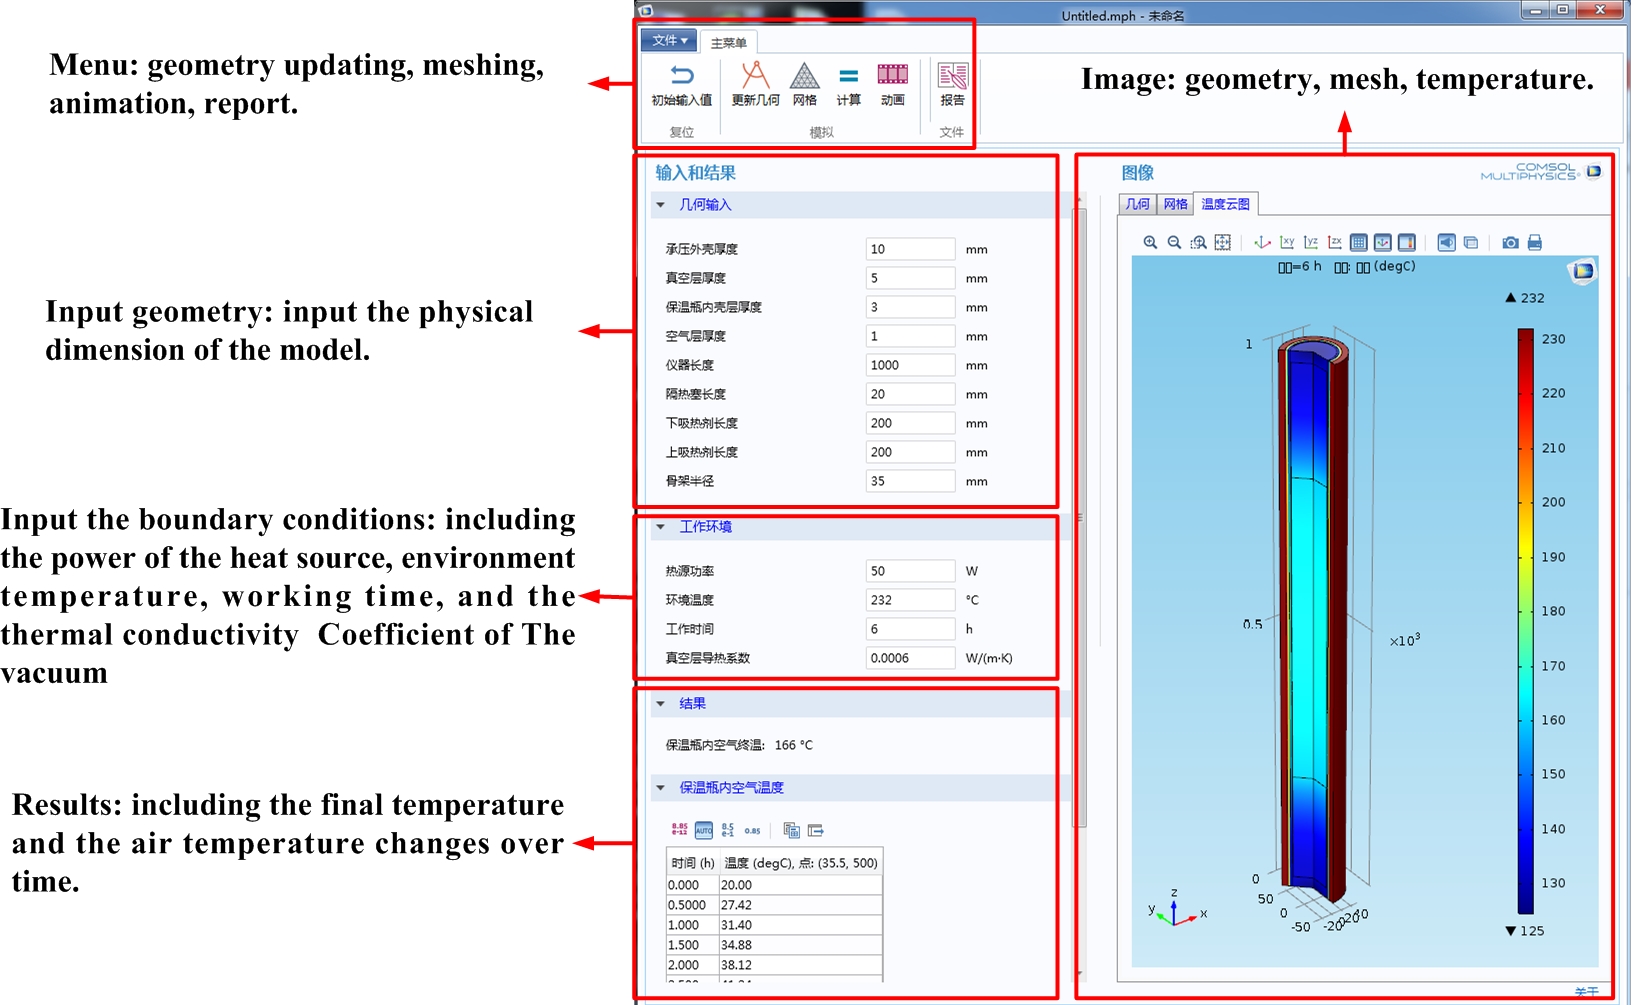
Task: Click the scientific notation table icon
Action: [x=728, y=830]
